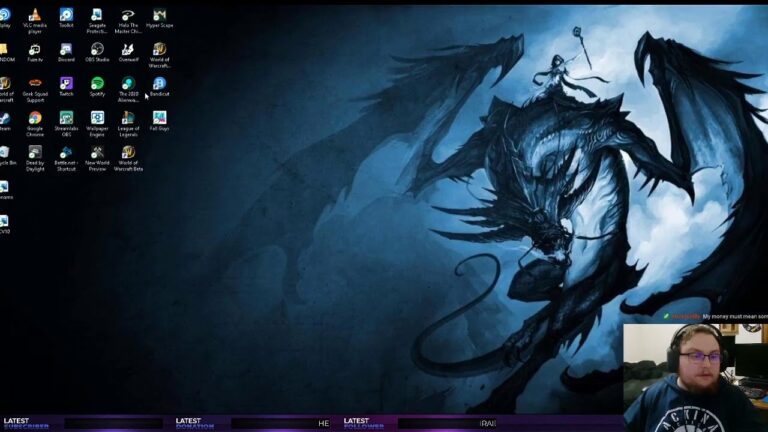Open the Fuze.tv desktop shortcut

point(35,52)
